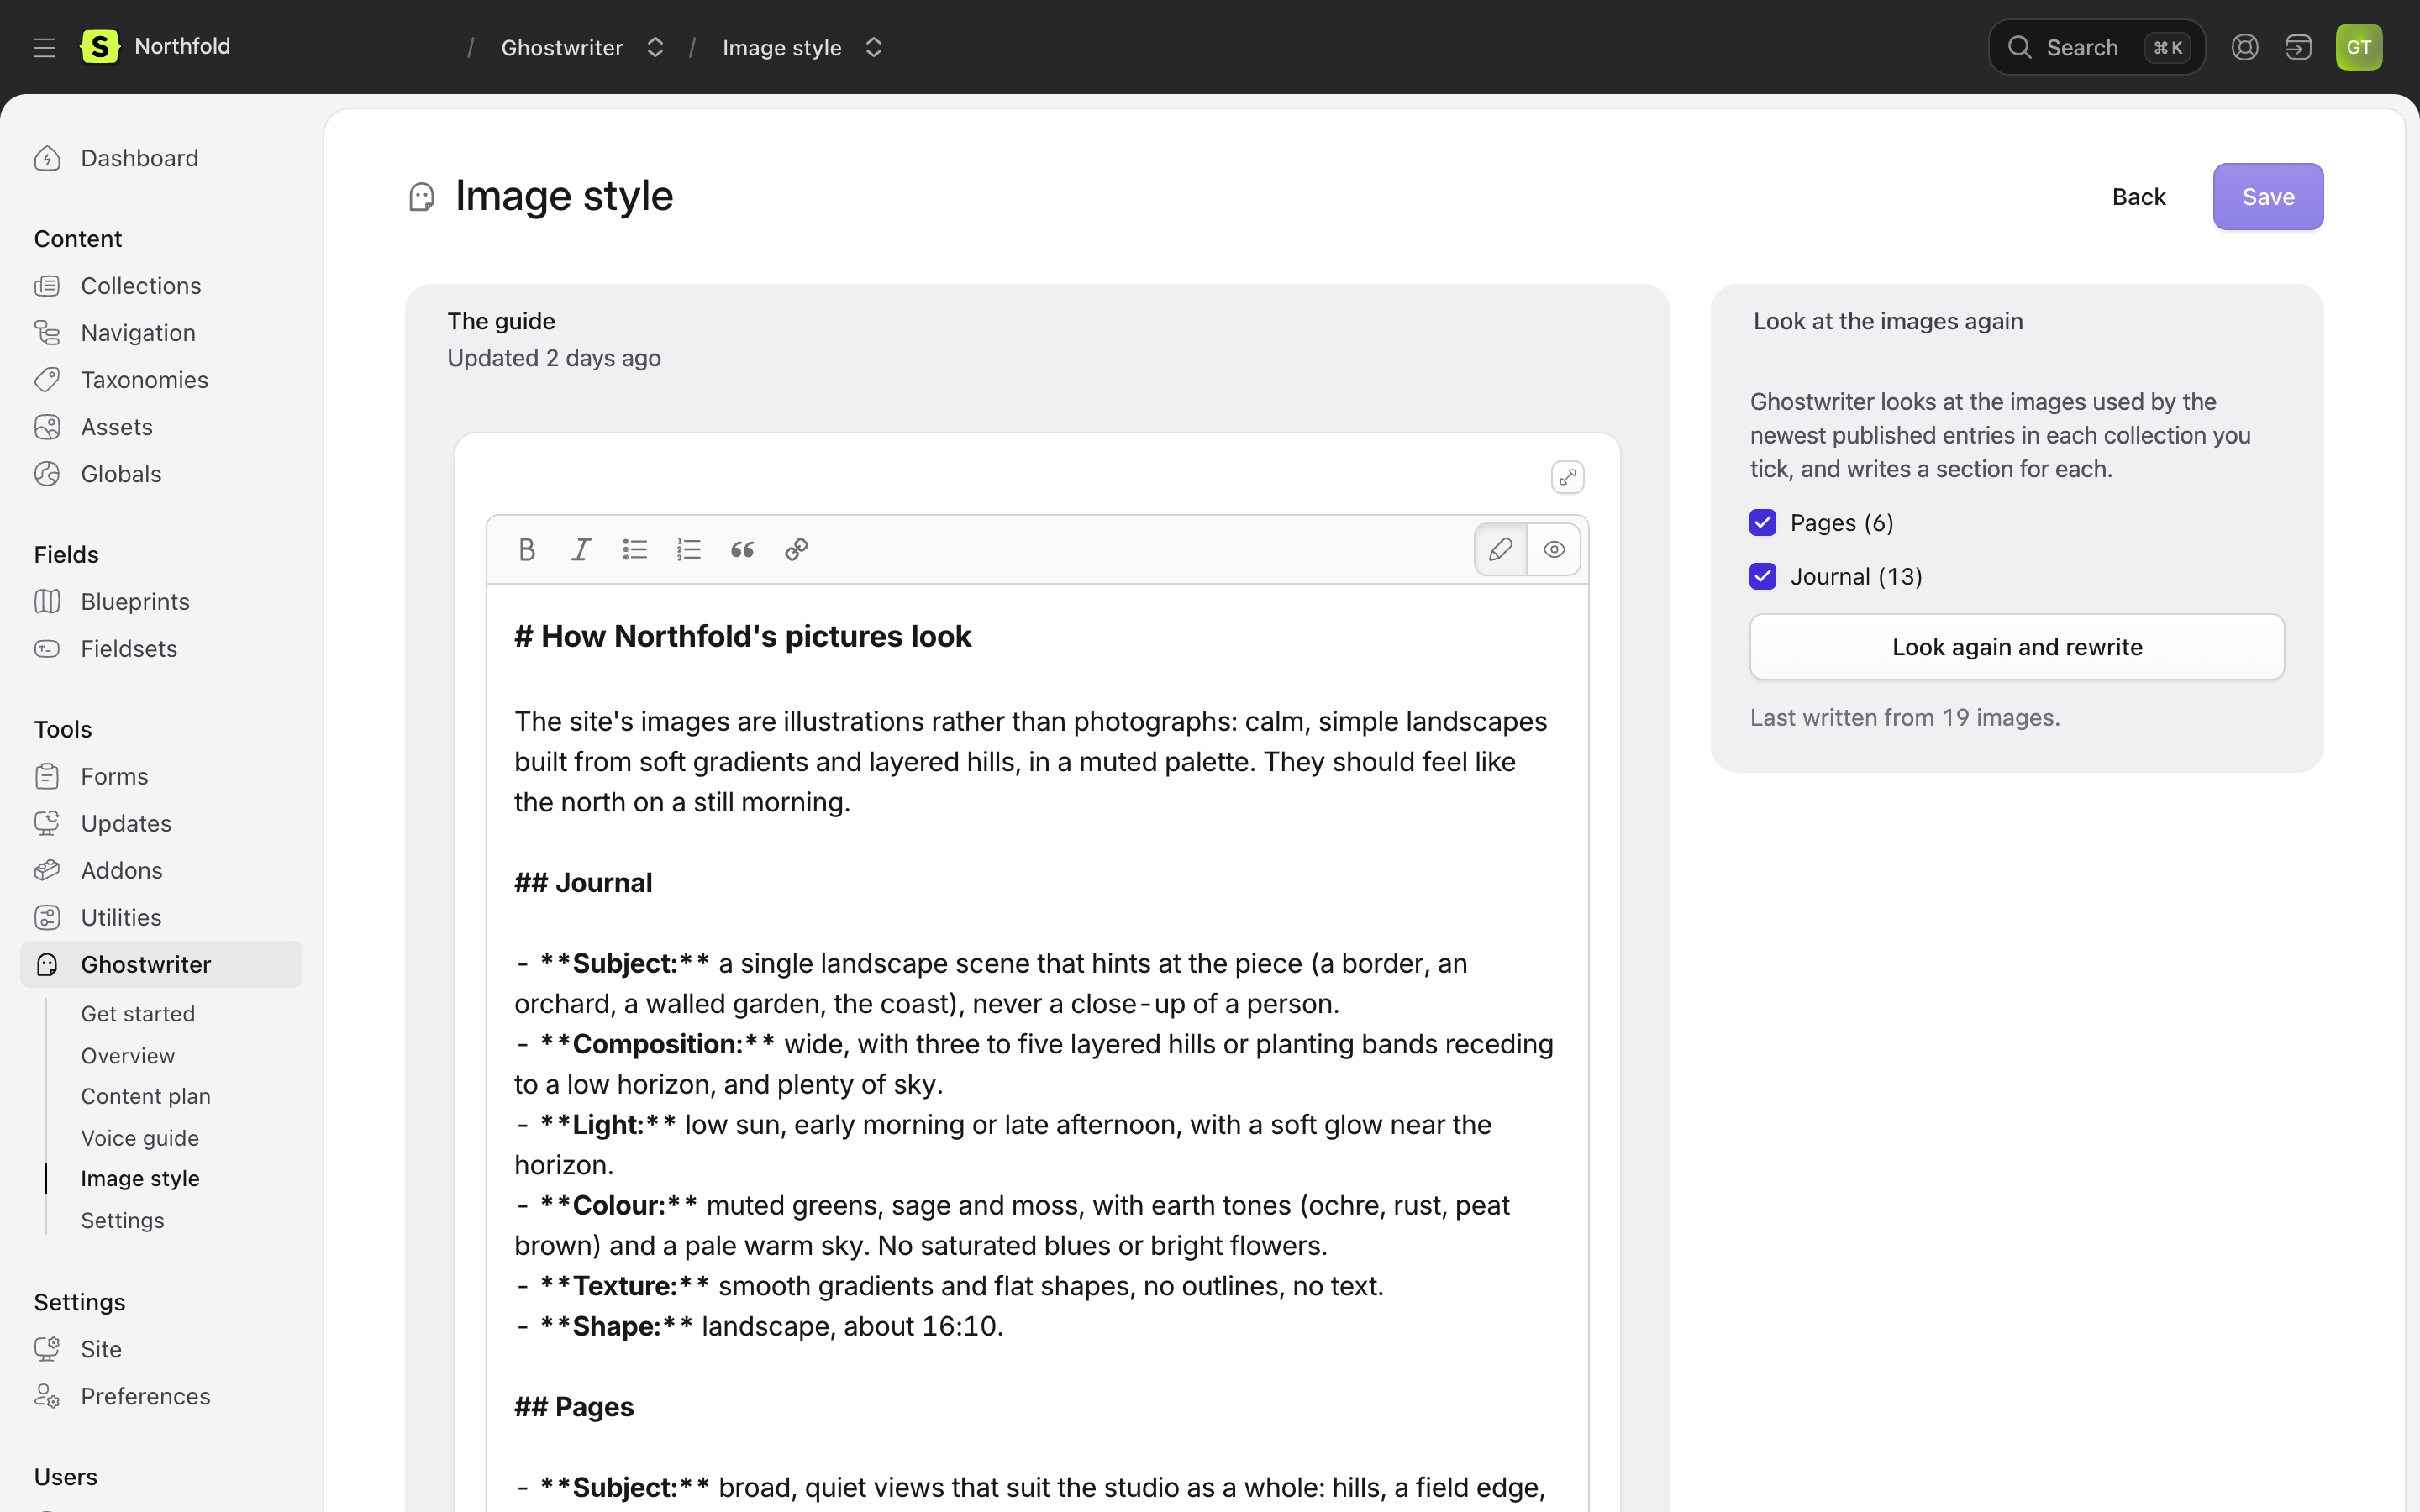Save the image style guide
The width and height of the screenshot is (2420, 1512).
coord(2268,197)
